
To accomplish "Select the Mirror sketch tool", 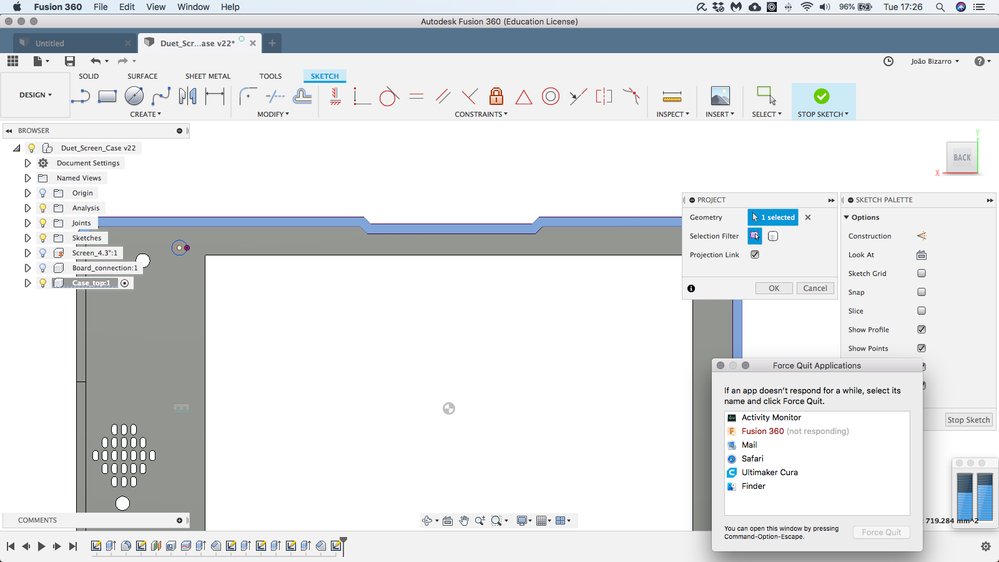I will (x=188, y=96).
